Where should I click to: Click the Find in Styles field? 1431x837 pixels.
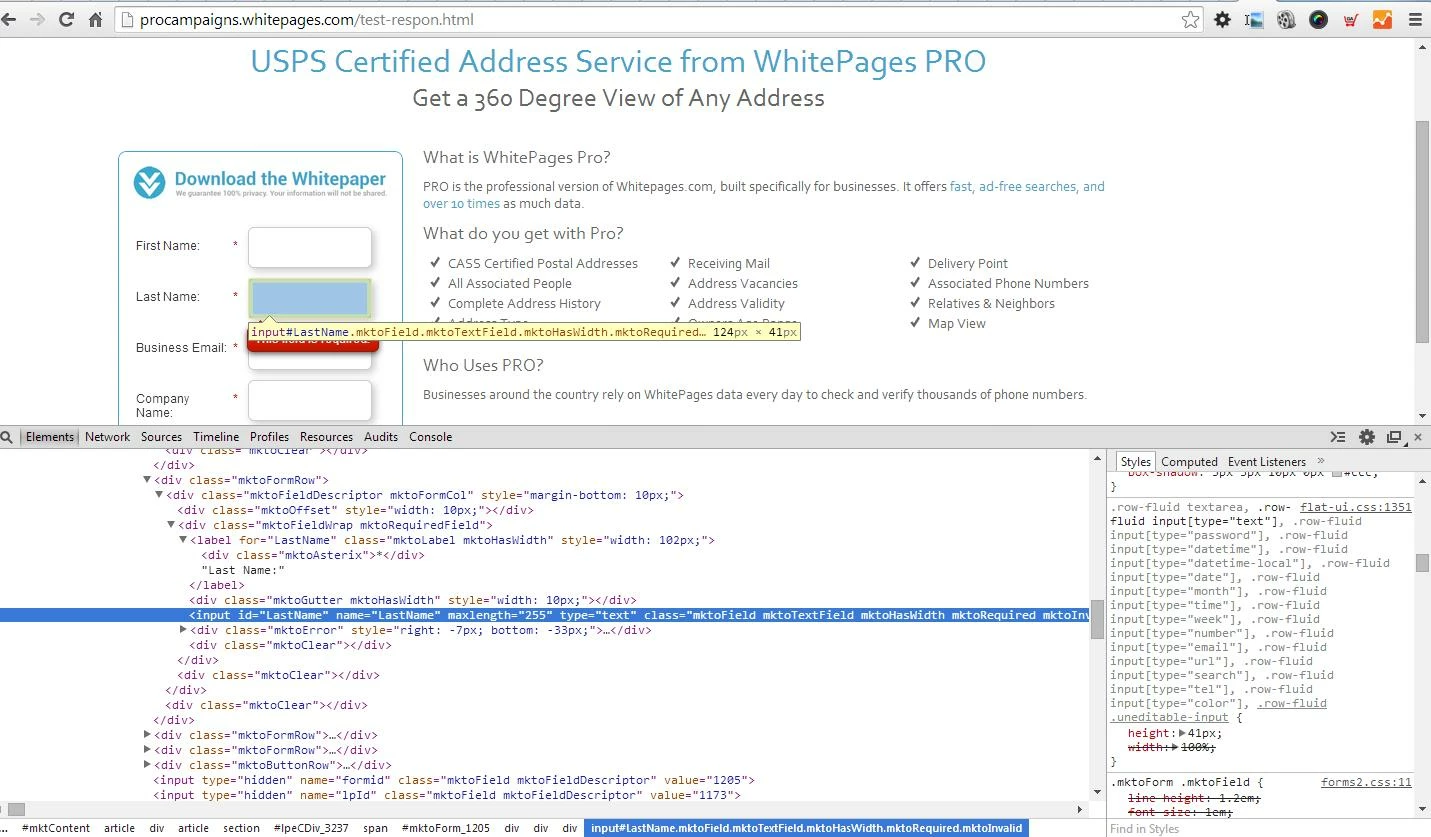(x=1260, y=829)
